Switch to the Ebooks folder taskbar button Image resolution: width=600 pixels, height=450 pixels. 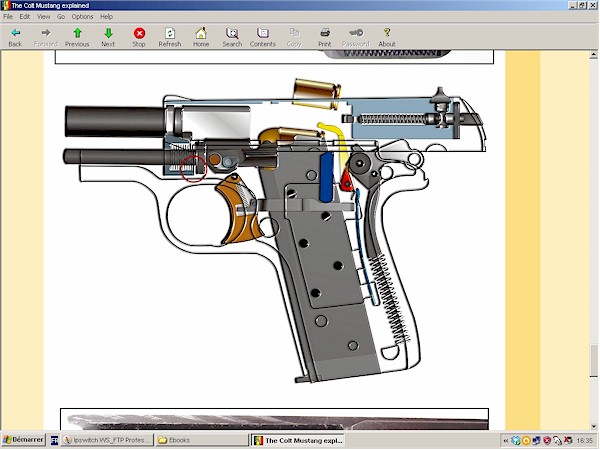202,440
